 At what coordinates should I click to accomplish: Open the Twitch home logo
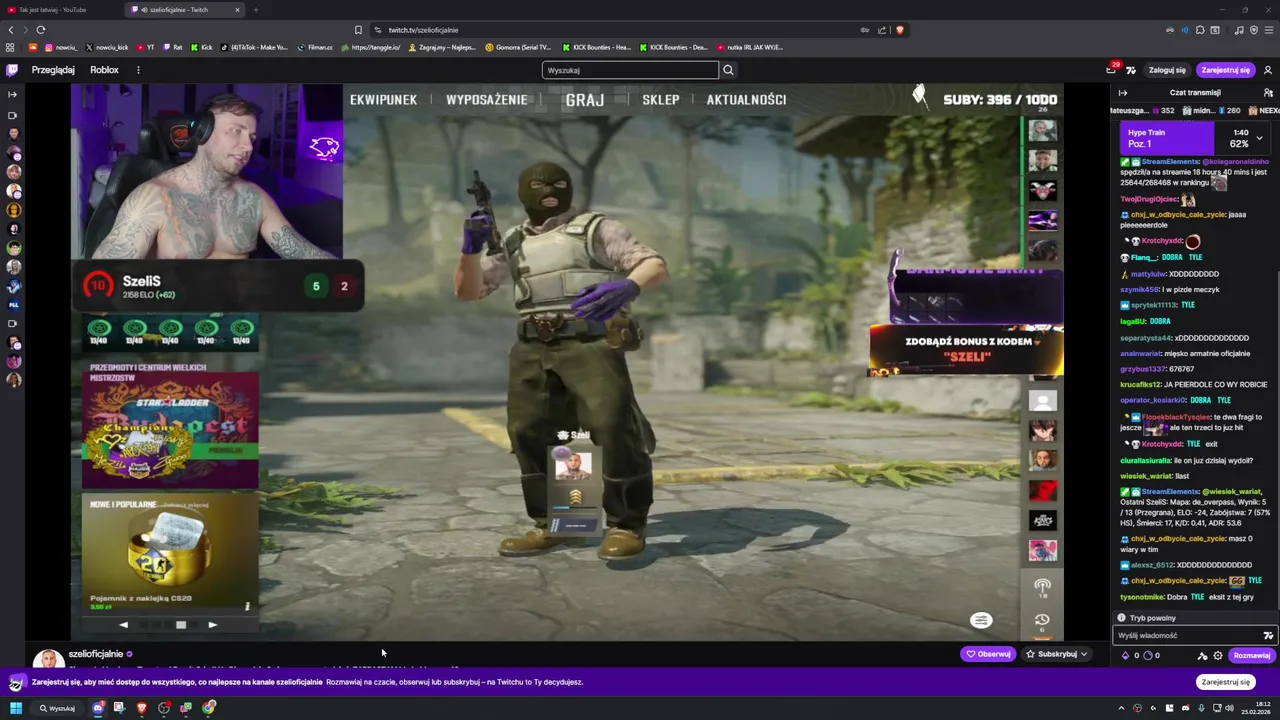(x=12, y=70)
